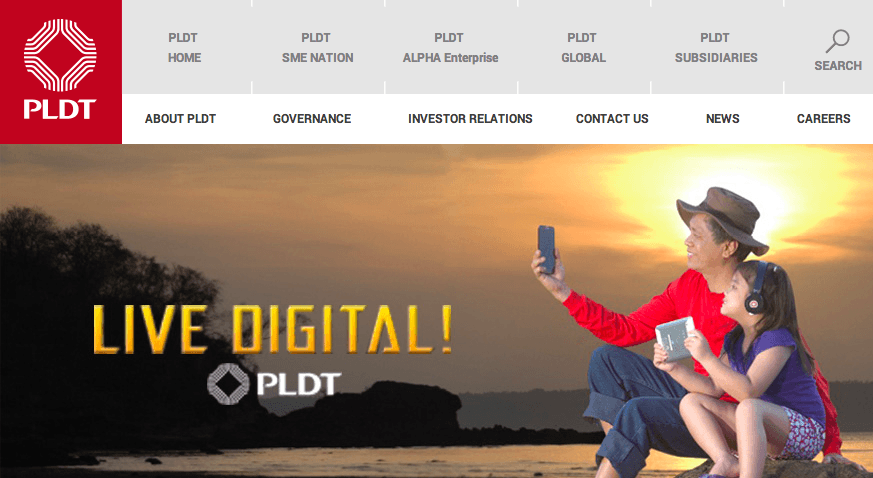Go to PLDT HOME link
873x478 pixels.
pos(184,48)
